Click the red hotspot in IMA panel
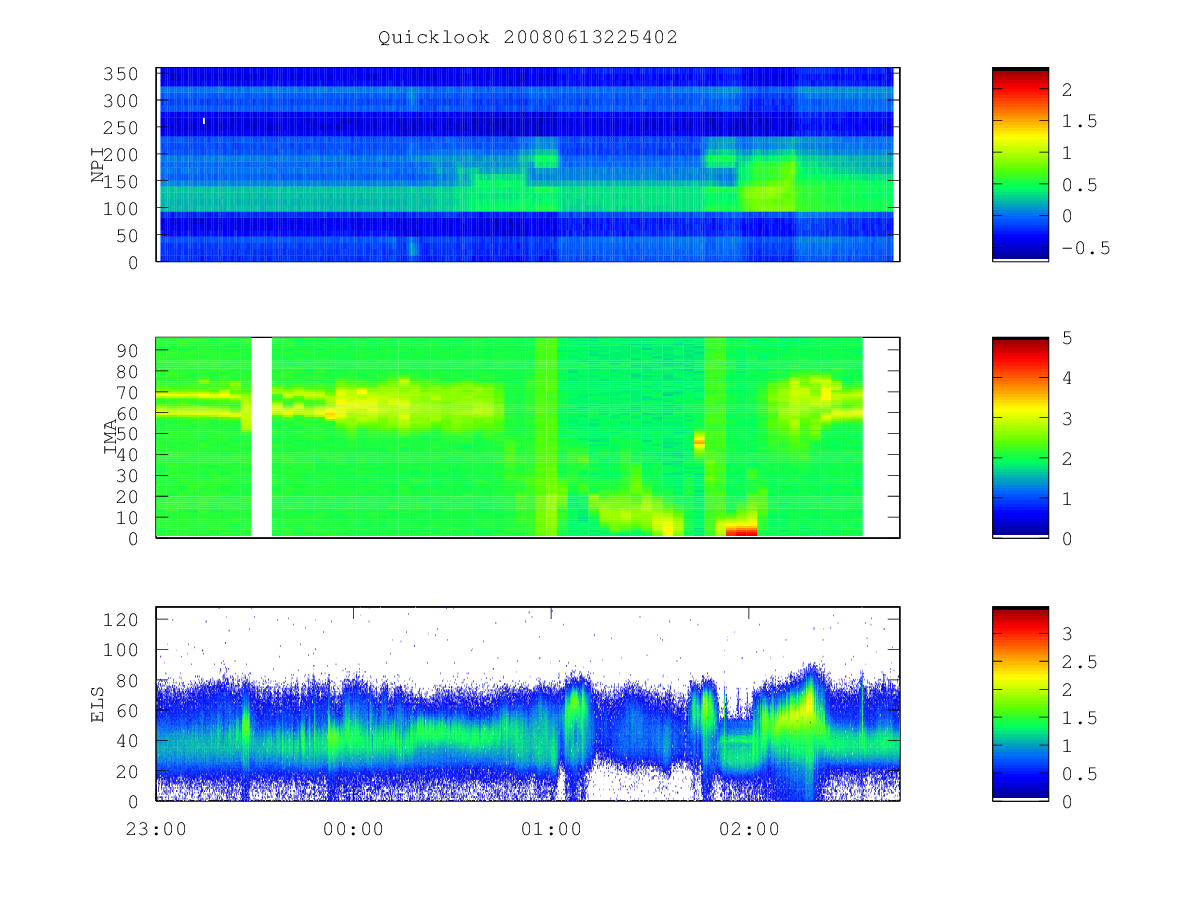This screenshot has height=900, width=1200. coord(741,530)
